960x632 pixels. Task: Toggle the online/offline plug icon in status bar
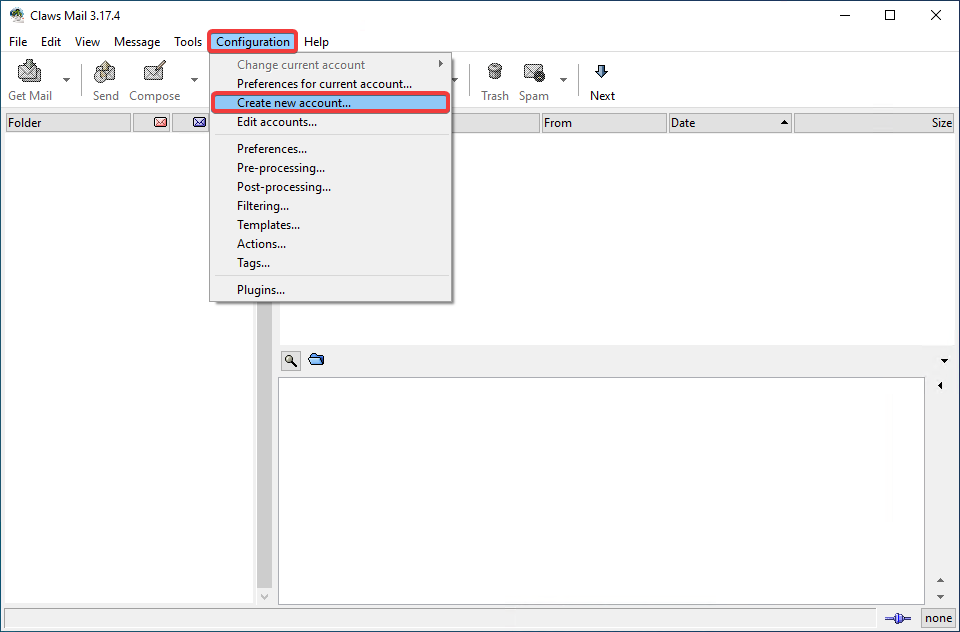tap(897, 618)
